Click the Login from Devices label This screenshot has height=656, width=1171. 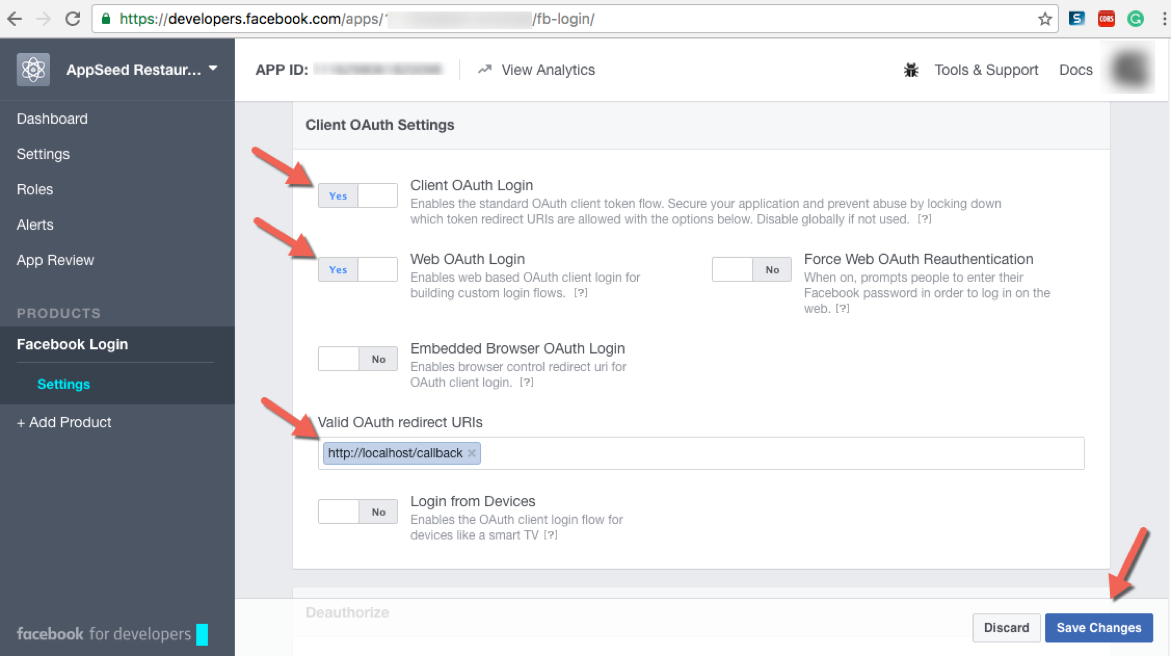click(473, 501)
